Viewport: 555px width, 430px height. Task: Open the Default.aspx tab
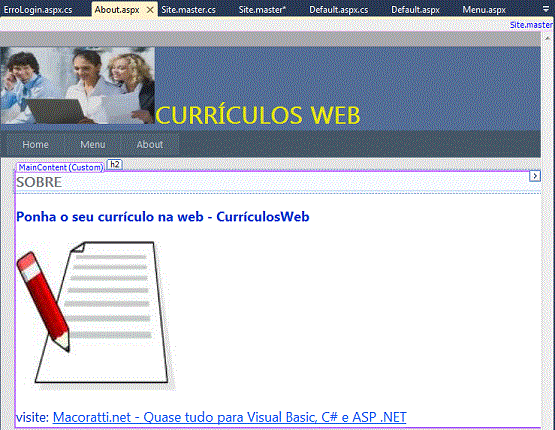(x=416, y=10)
